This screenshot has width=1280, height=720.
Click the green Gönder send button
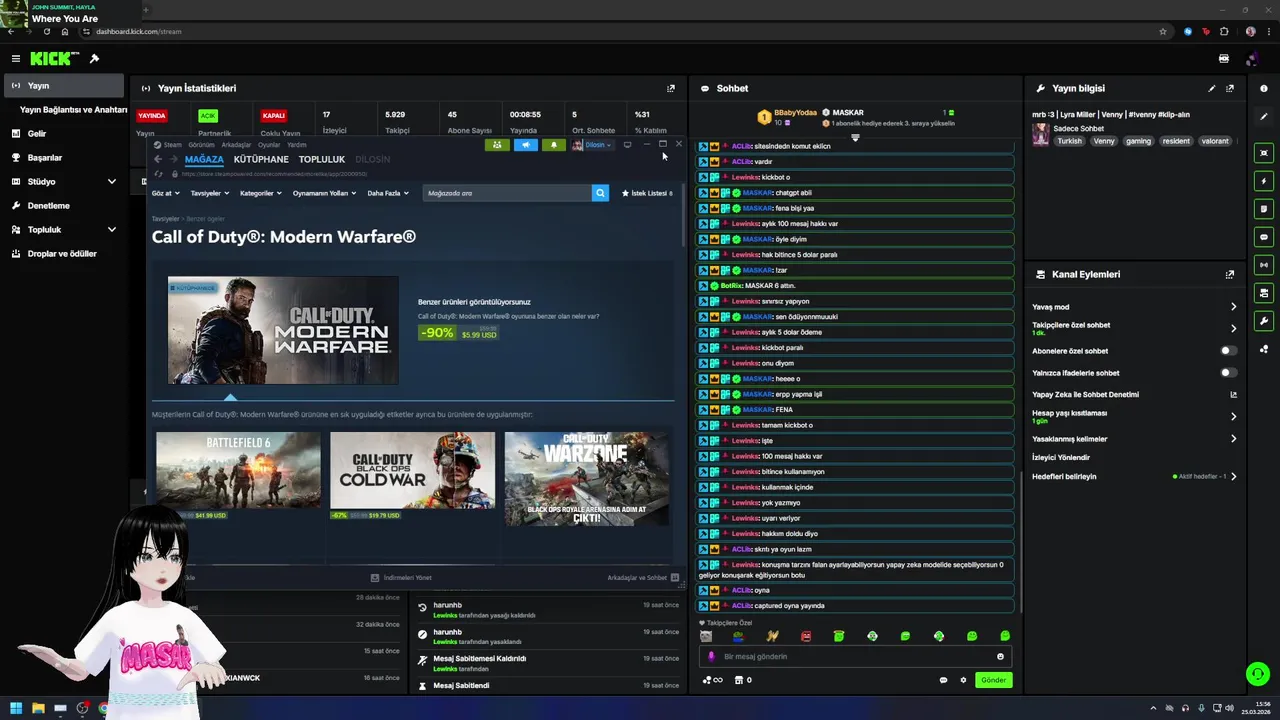click(x=993, y=680)
